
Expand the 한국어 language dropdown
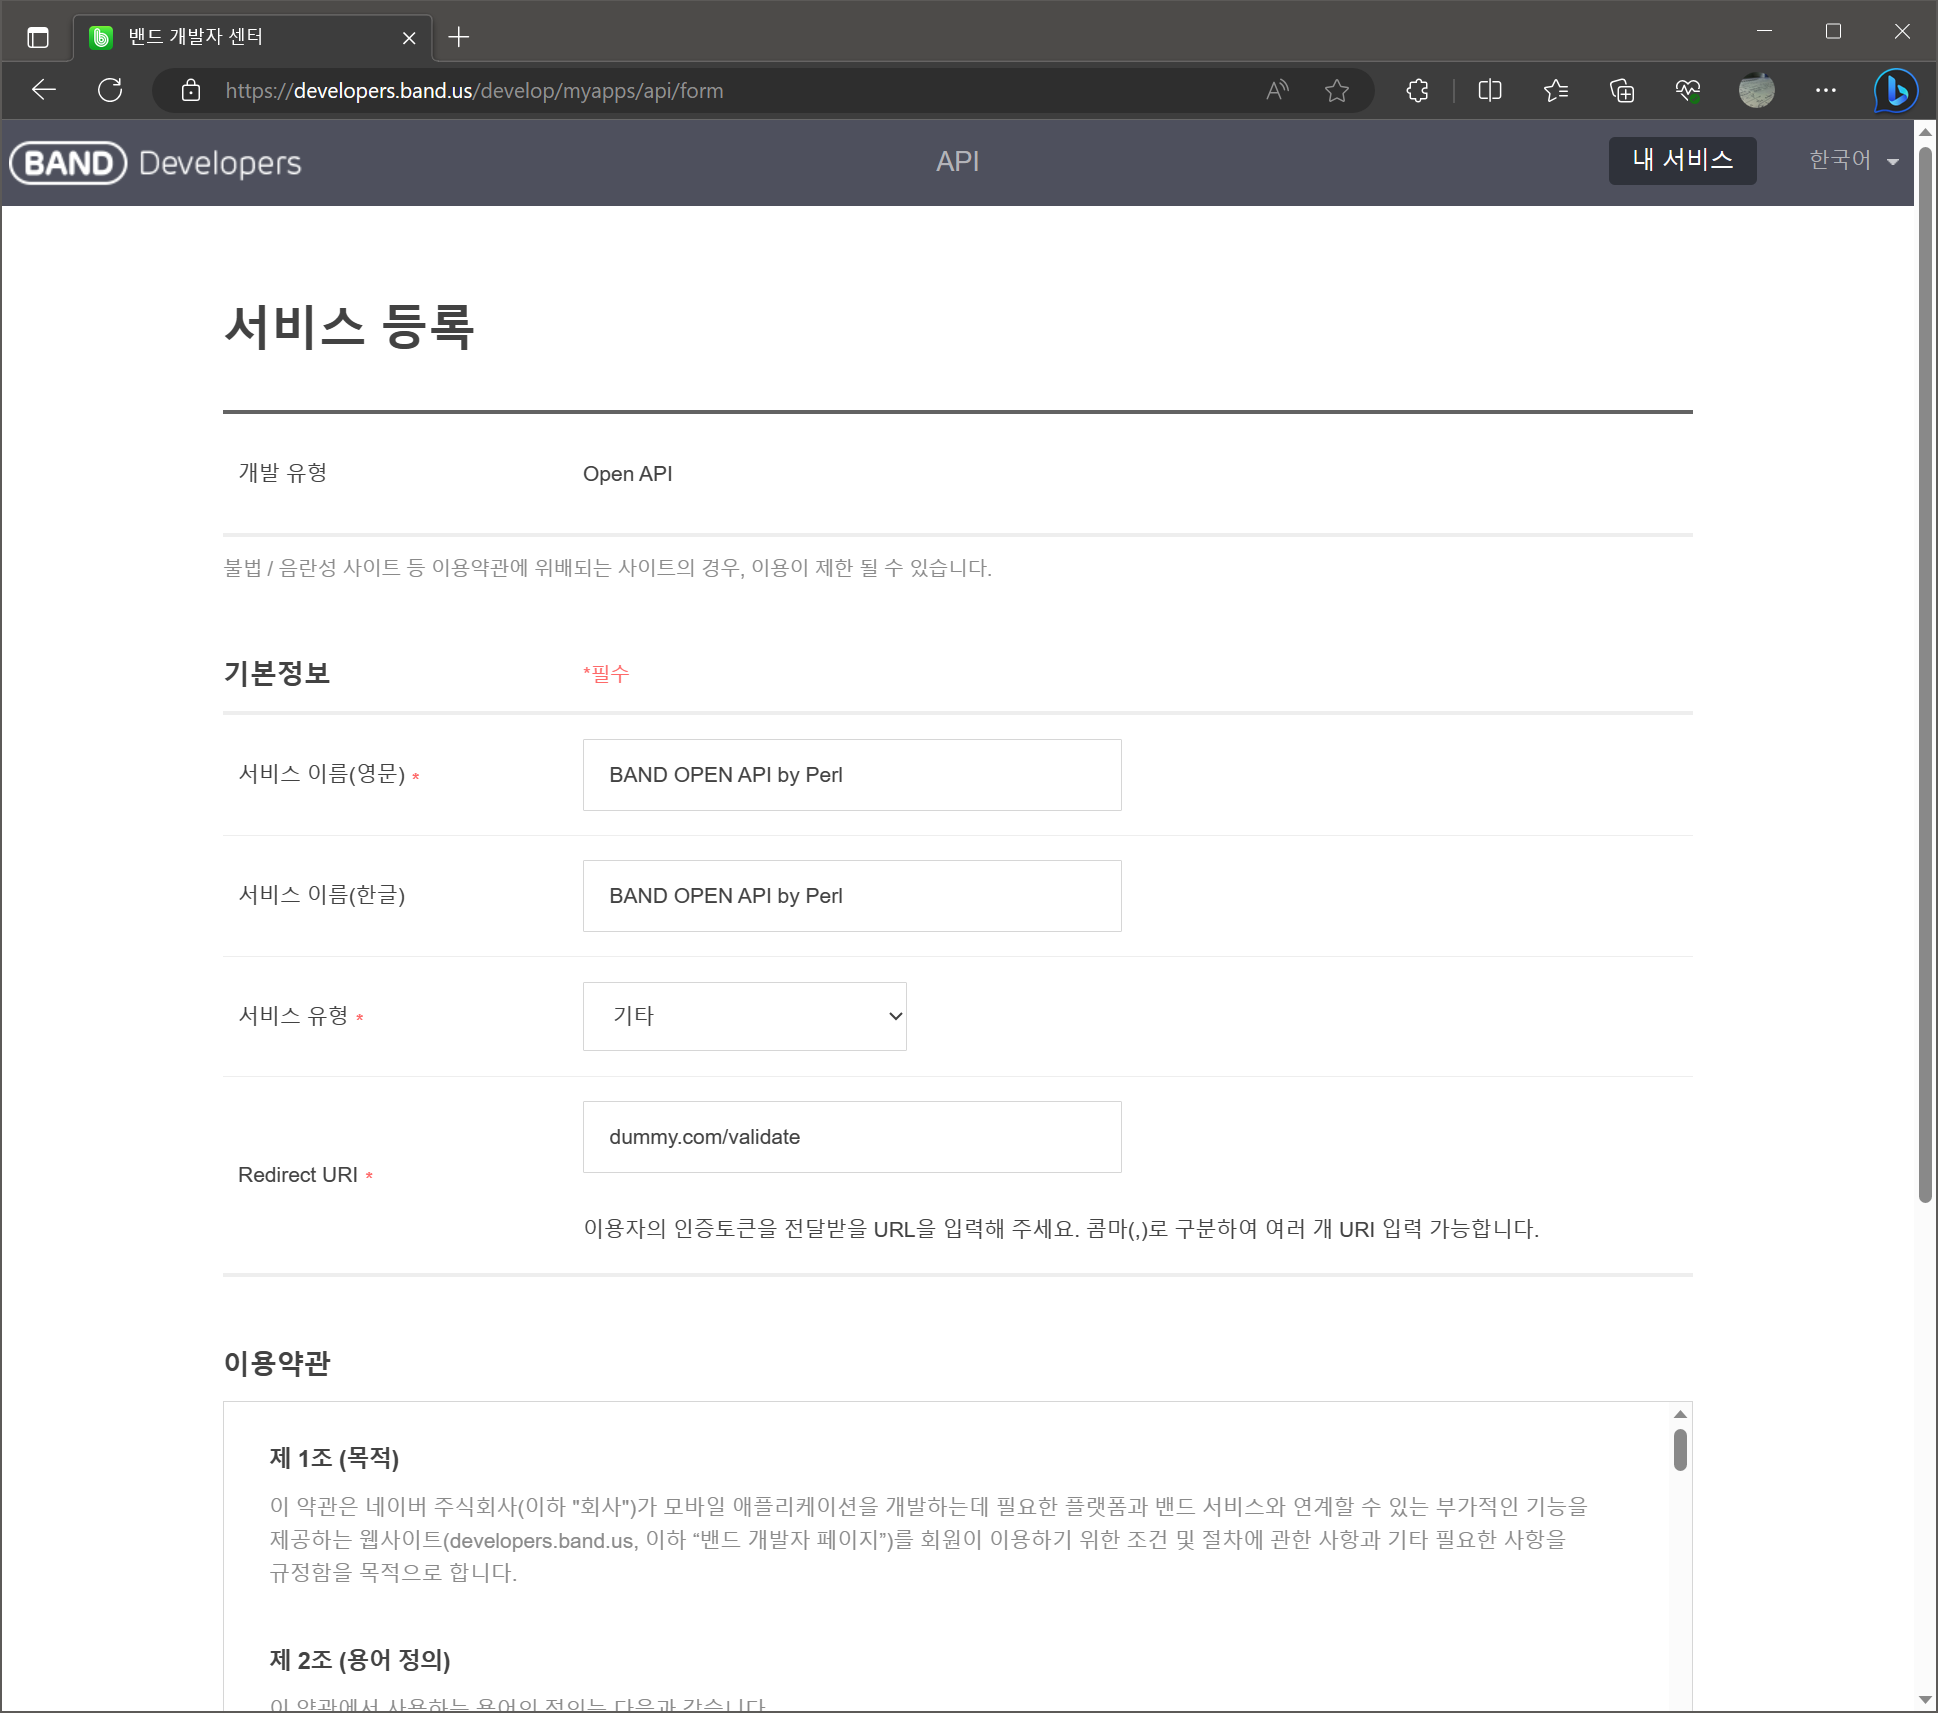(x=1853, y=161)
